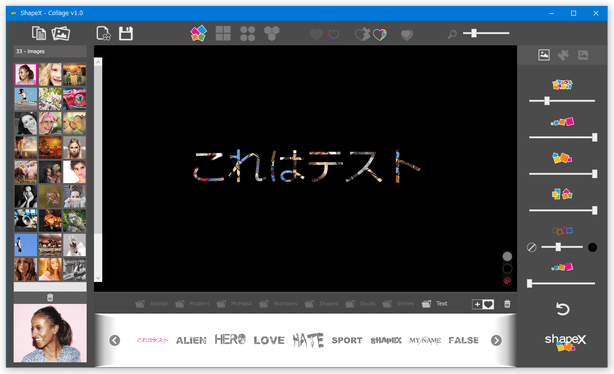This screenshot has width=614, height=374.
Task: Open the add photos icon in the top-left toolbar
Action: click(61, 33)
